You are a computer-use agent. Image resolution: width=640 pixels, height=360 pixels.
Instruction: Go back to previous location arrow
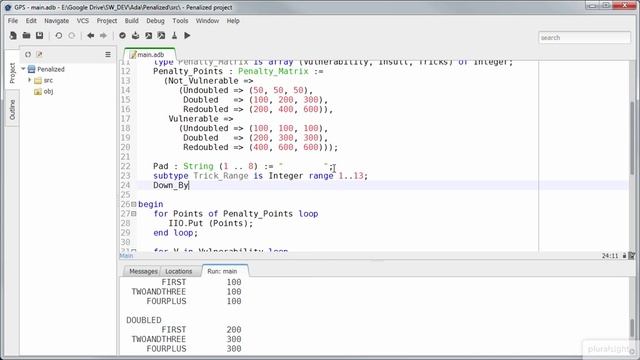pyautogui.click(x=91, y=36)
